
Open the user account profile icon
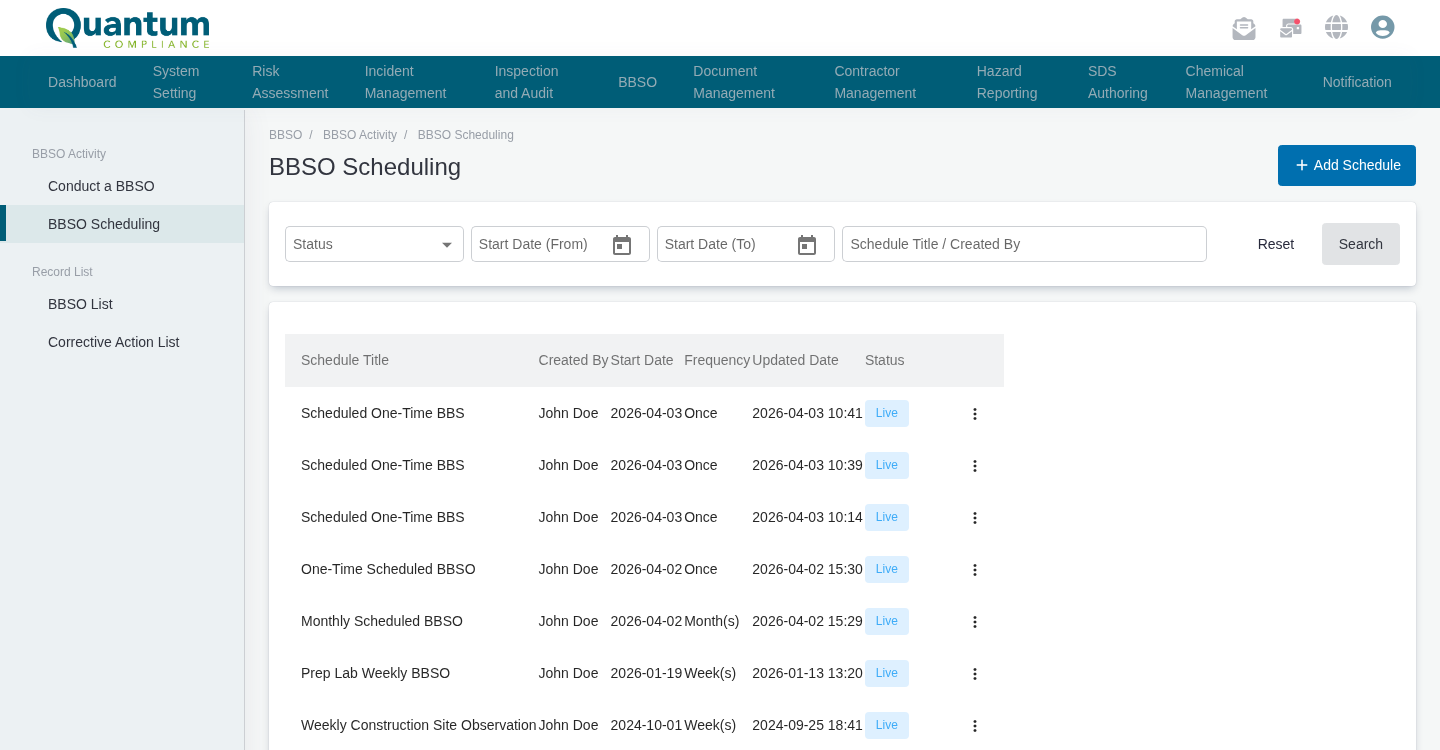point(1383,27)
